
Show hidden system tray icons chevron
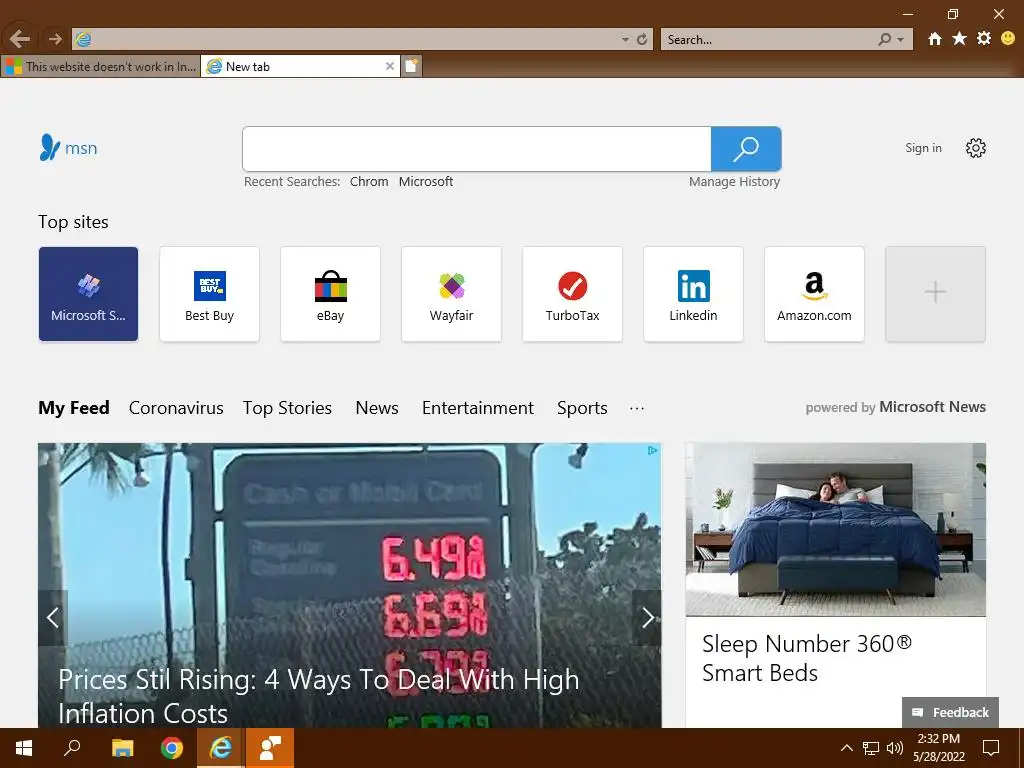point(846,748)
